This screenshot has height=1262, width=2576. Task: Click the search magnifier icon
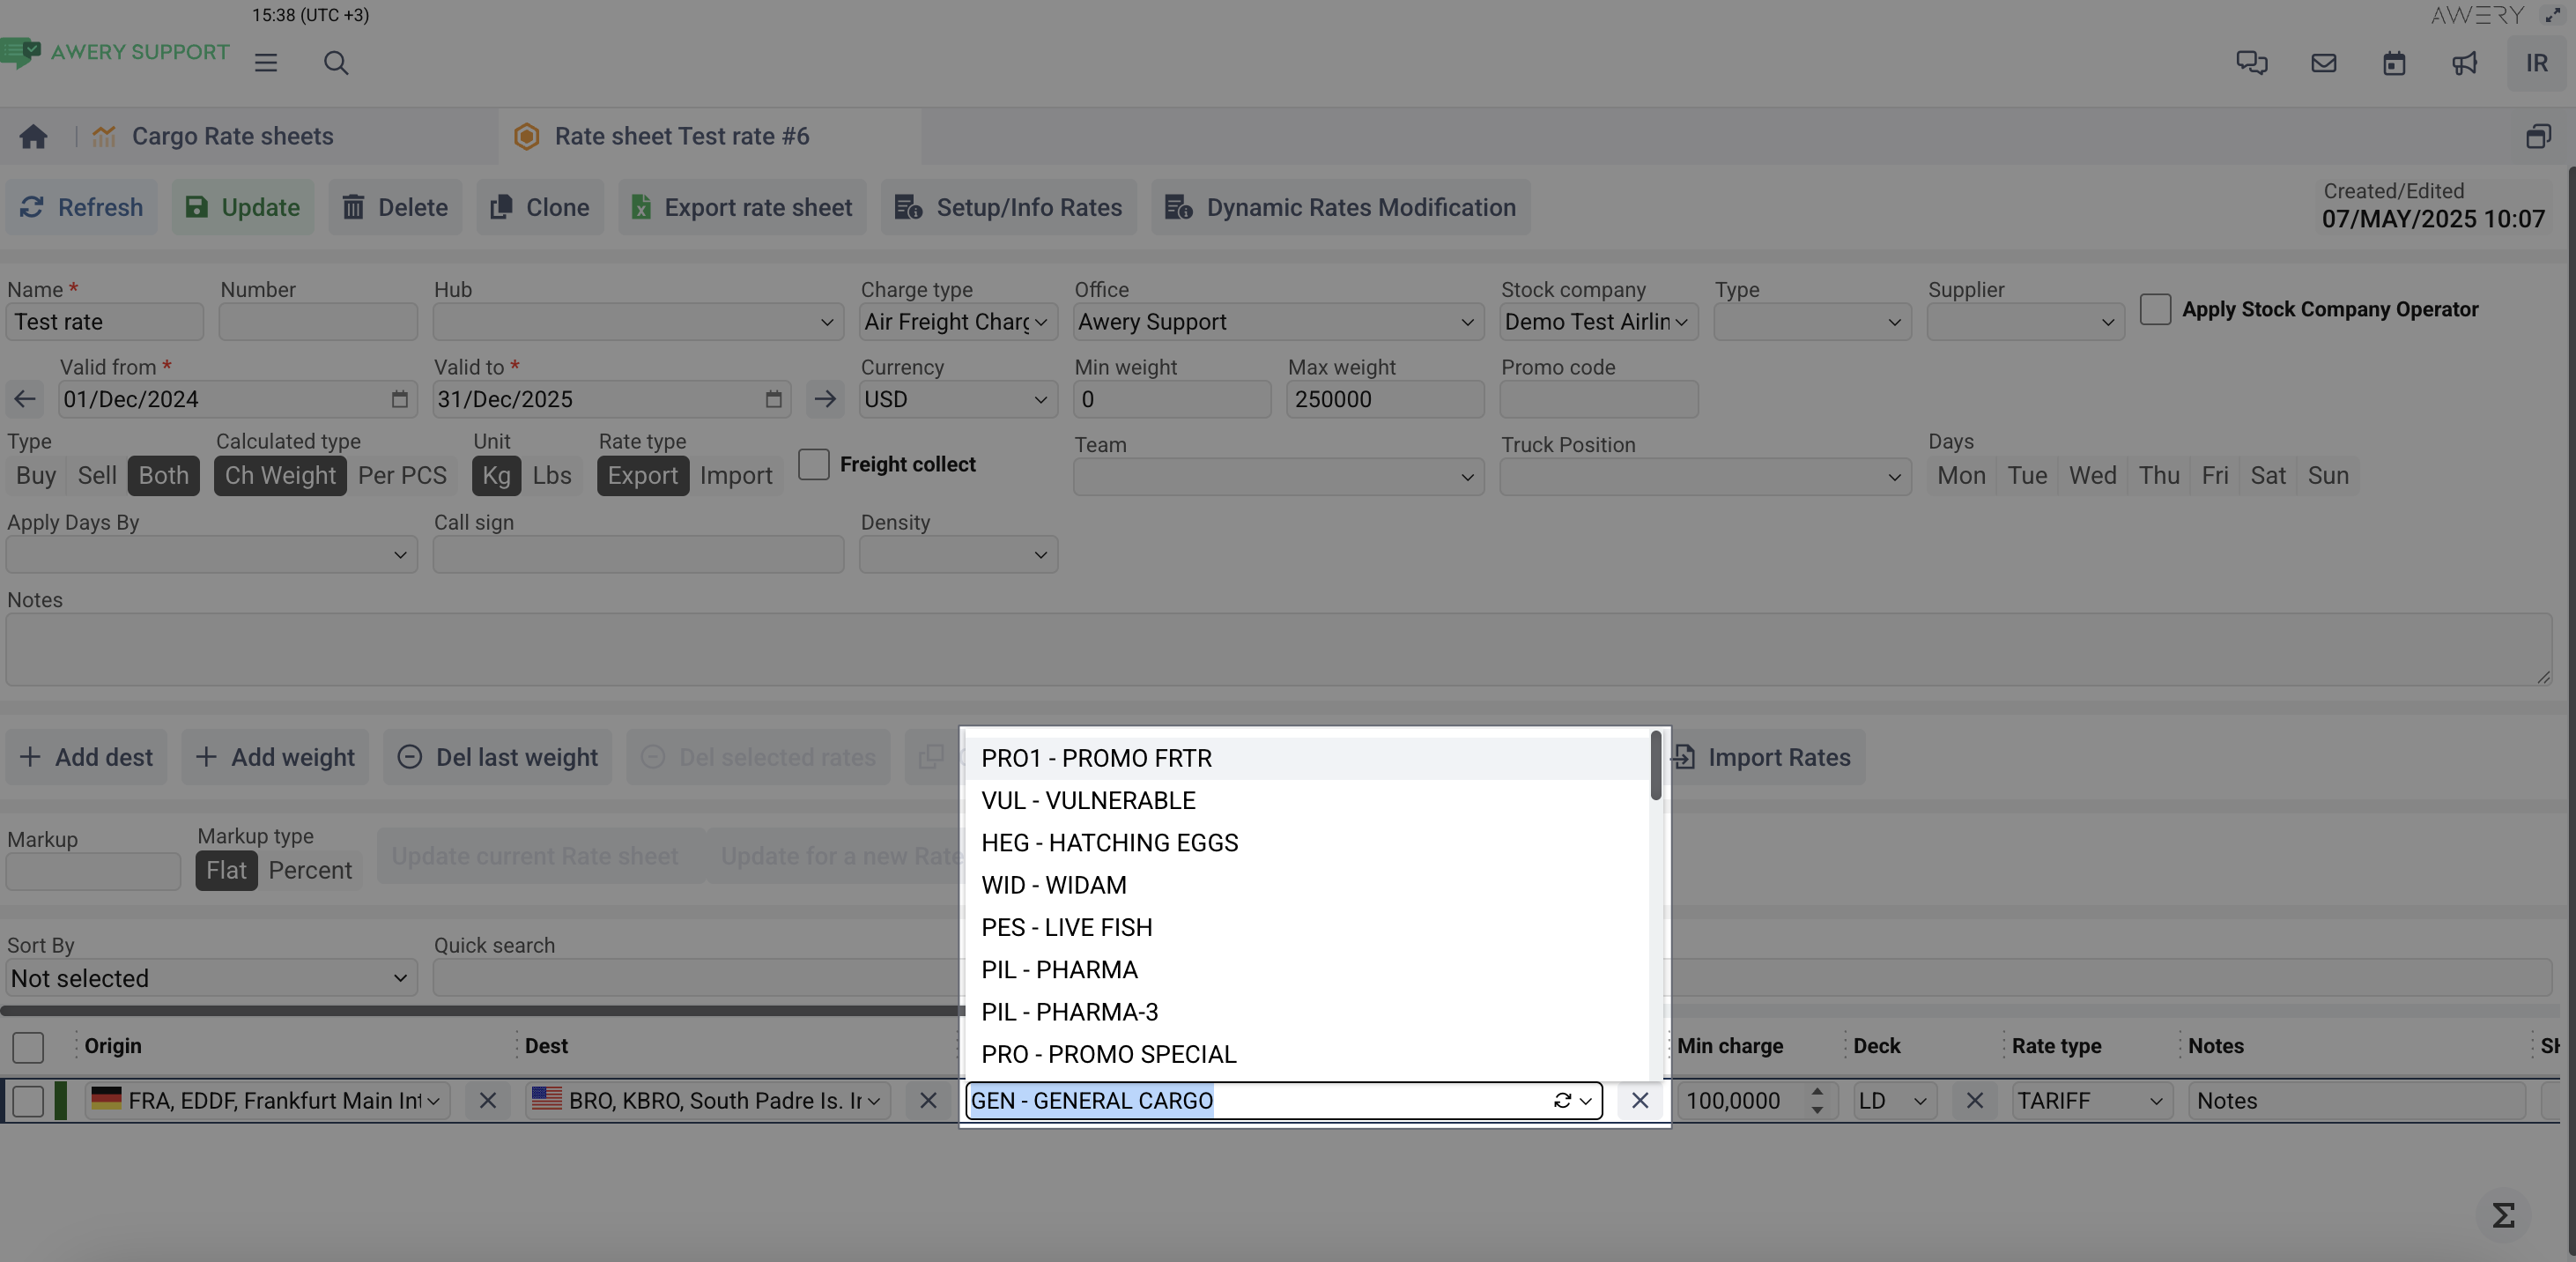click(x=336, y=63)
